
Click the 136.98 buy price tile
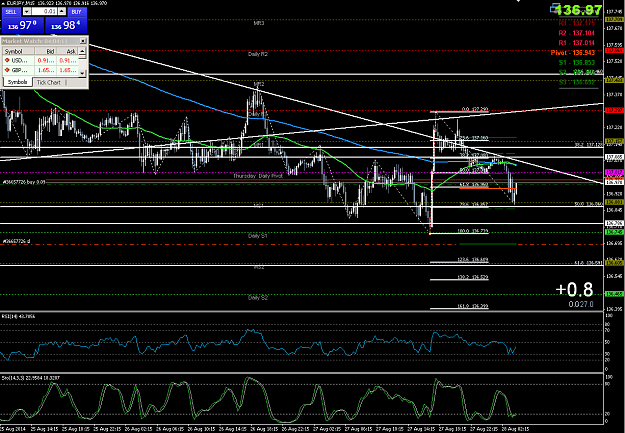tap(65, 25)
